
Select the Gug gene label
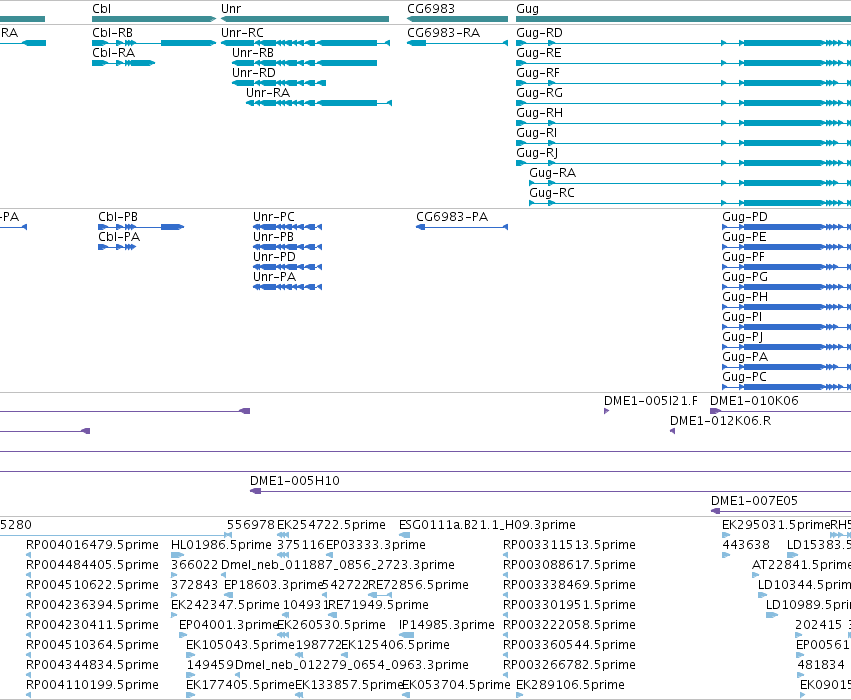(x=528, y=9)
